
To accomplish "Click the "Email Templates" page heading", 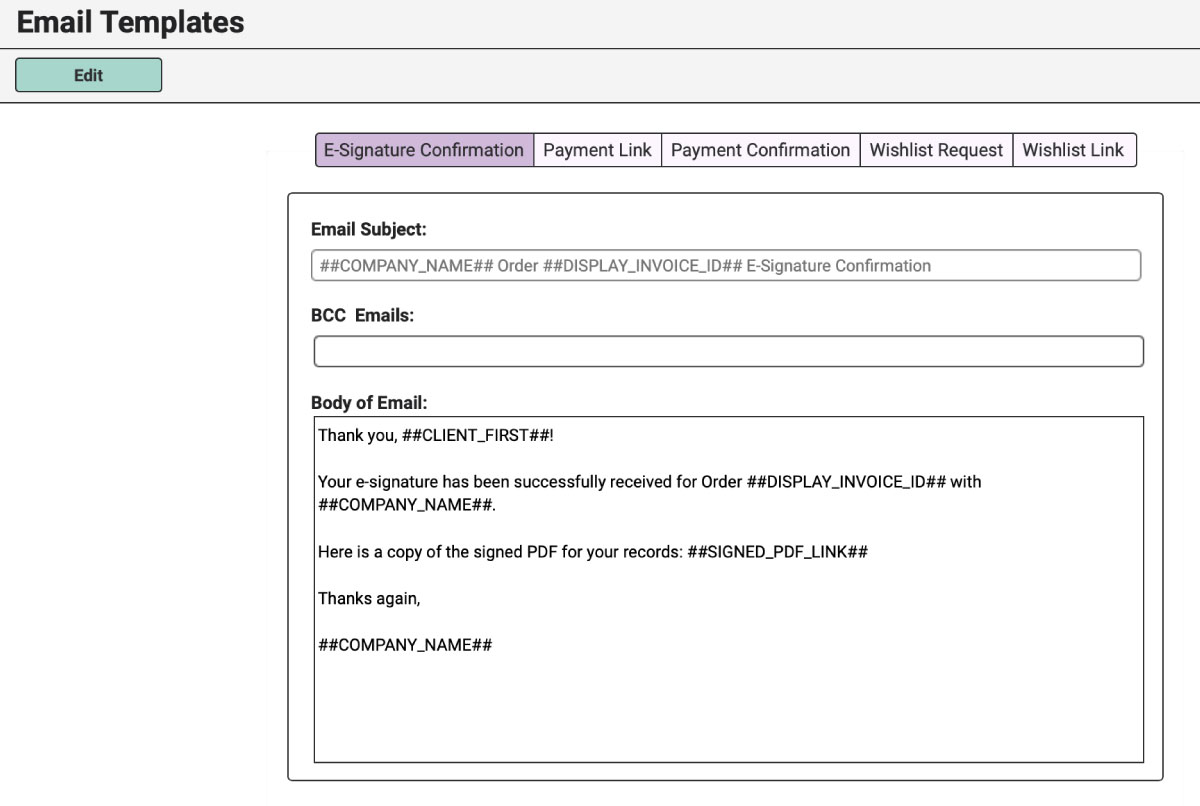I will click(x=130, y=22).
